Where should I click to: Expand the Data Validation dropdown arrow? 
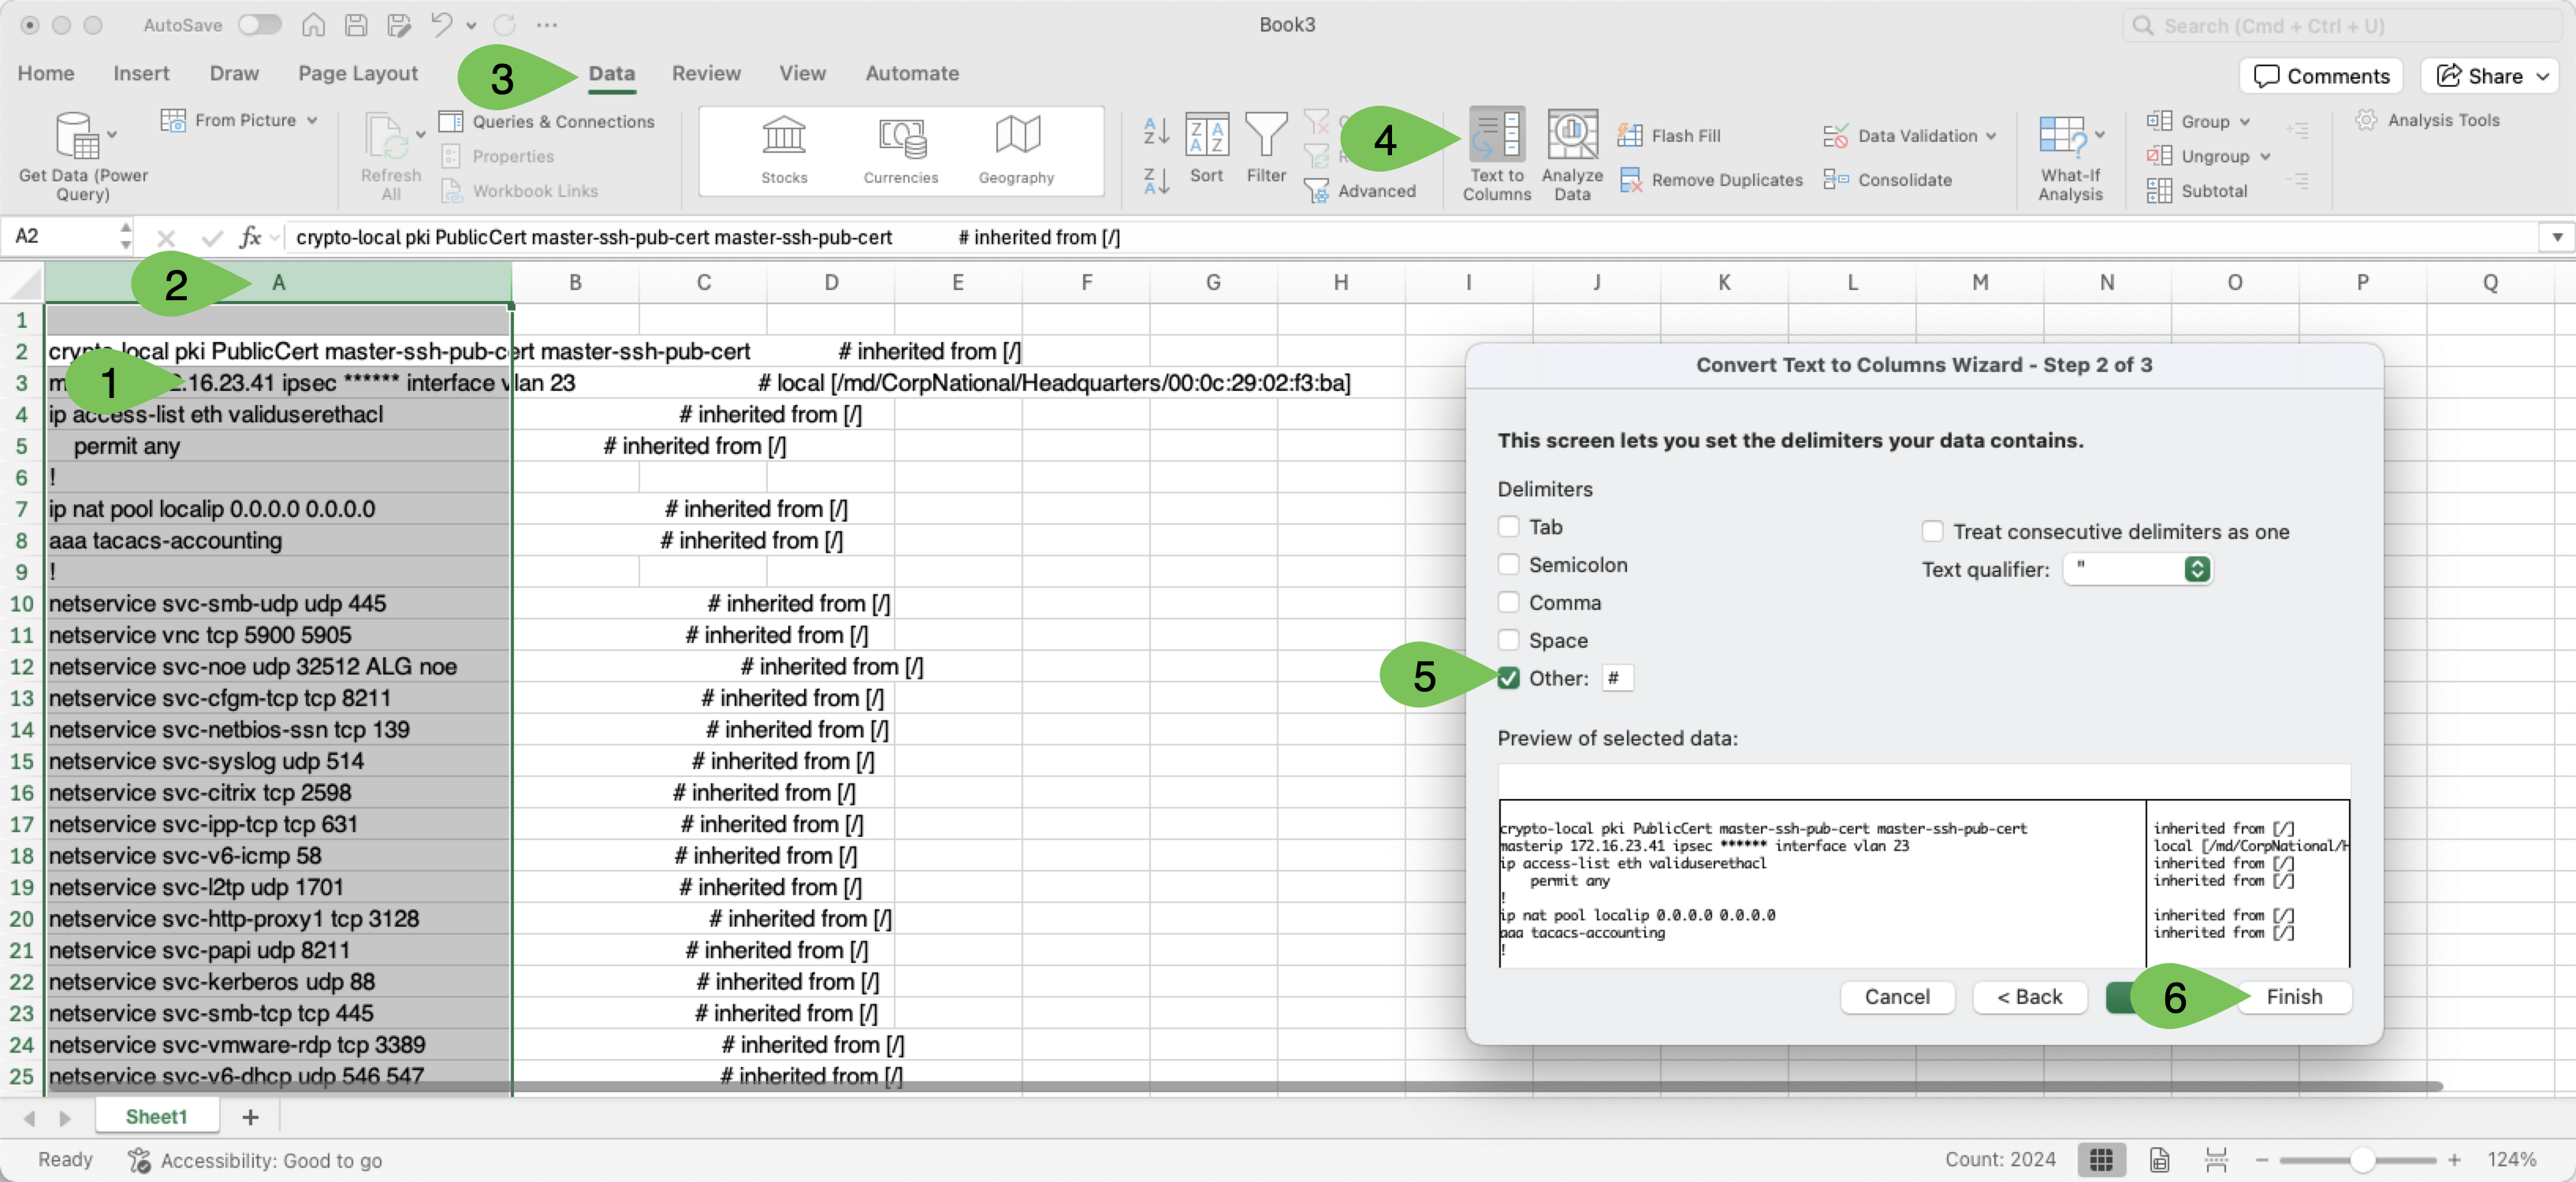click(x=1991, y=136)
